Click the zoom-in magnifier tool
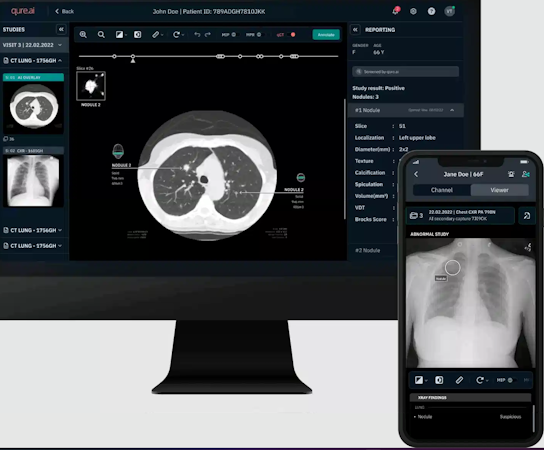The width and height of the screenshot is (544, 450). coord(83,34)
